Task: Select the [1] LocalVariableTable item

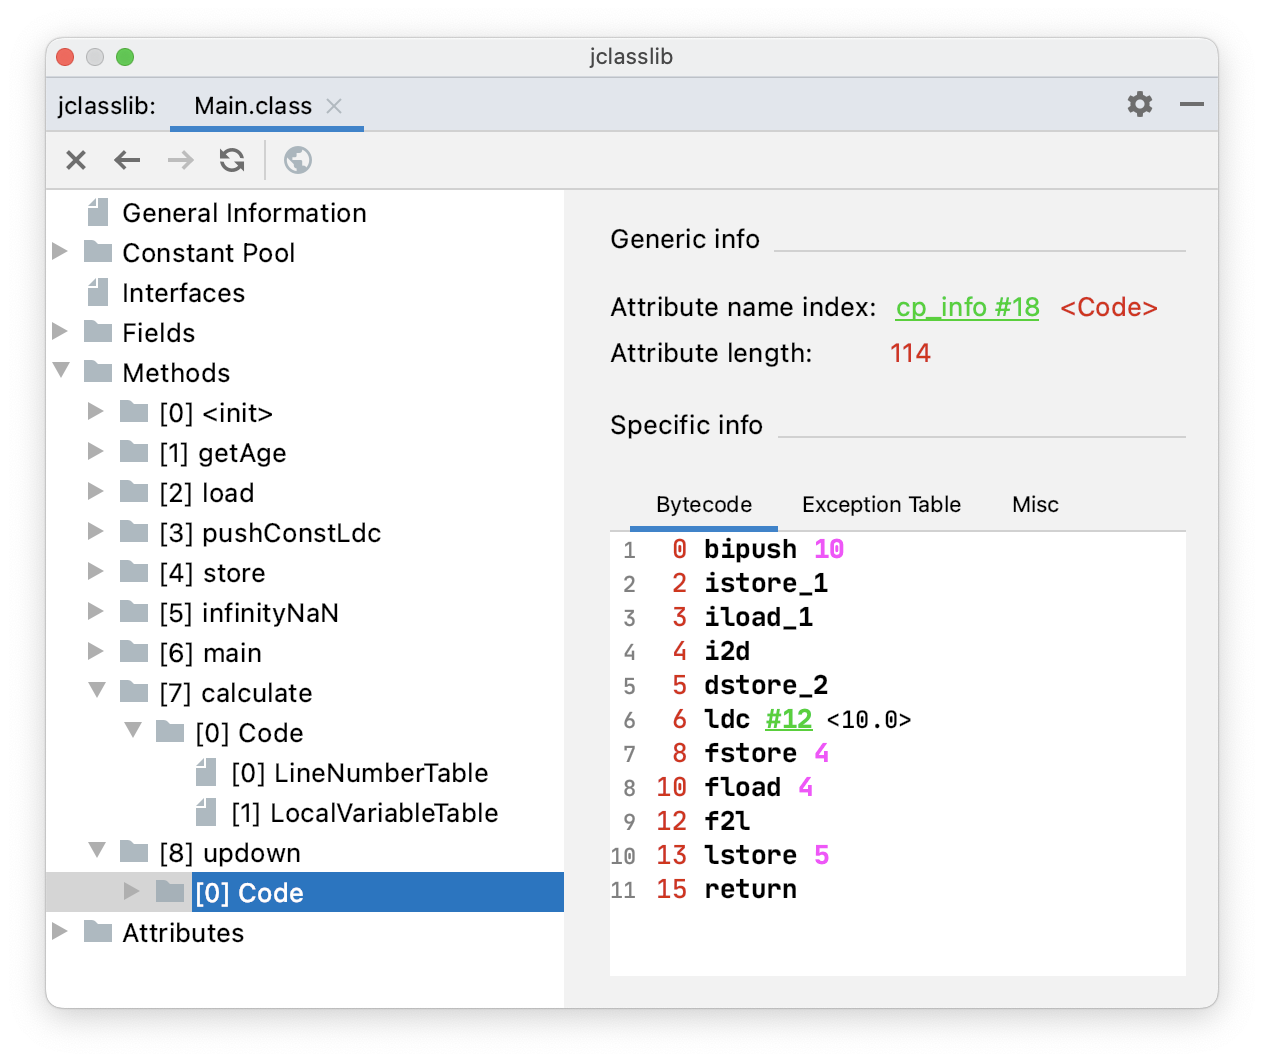Action: (364, 813)
